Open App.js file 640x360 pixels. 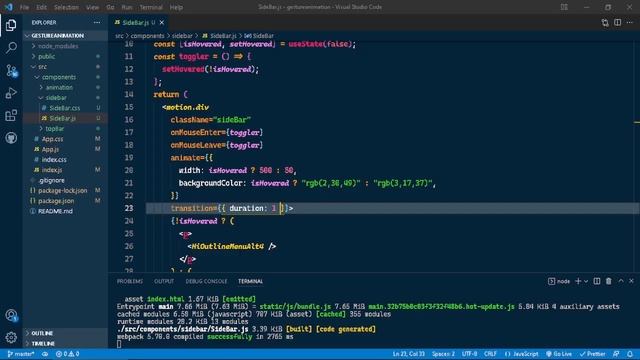[65, 149]
